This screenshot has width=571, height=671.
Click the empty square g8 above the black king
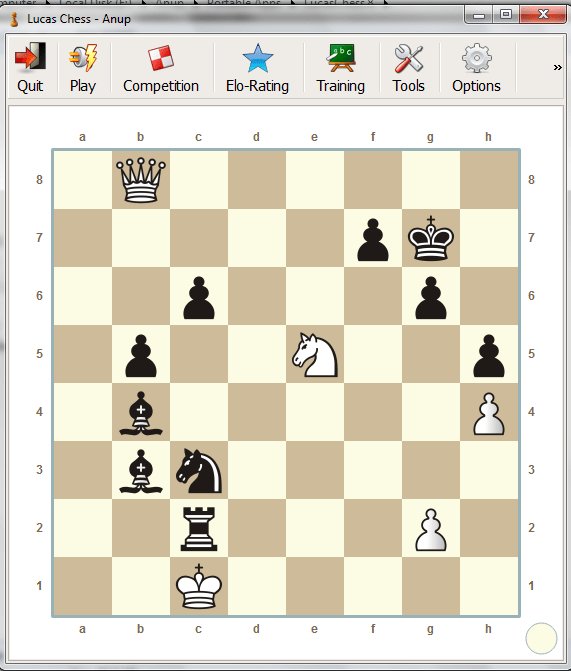tap(431, 180)
